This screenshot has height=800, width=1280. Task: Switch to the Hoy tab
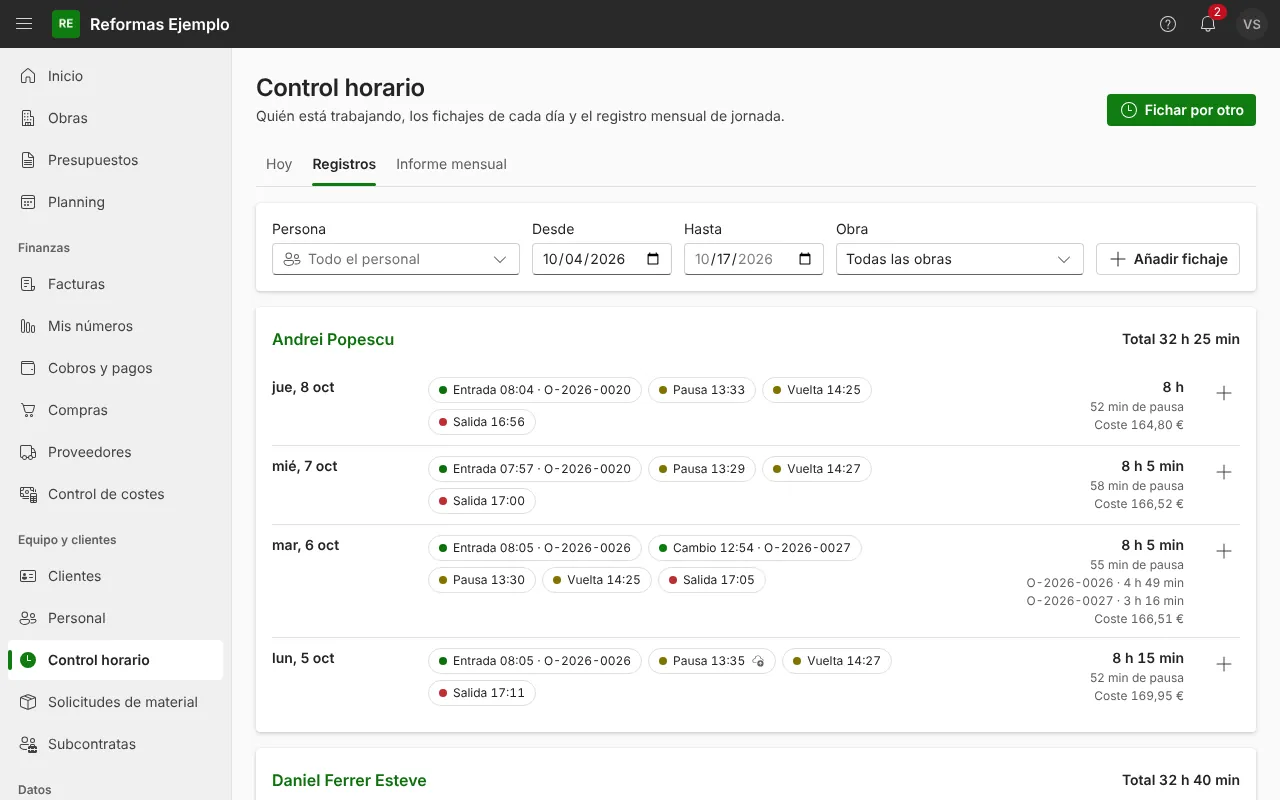[x=279, y=164]
